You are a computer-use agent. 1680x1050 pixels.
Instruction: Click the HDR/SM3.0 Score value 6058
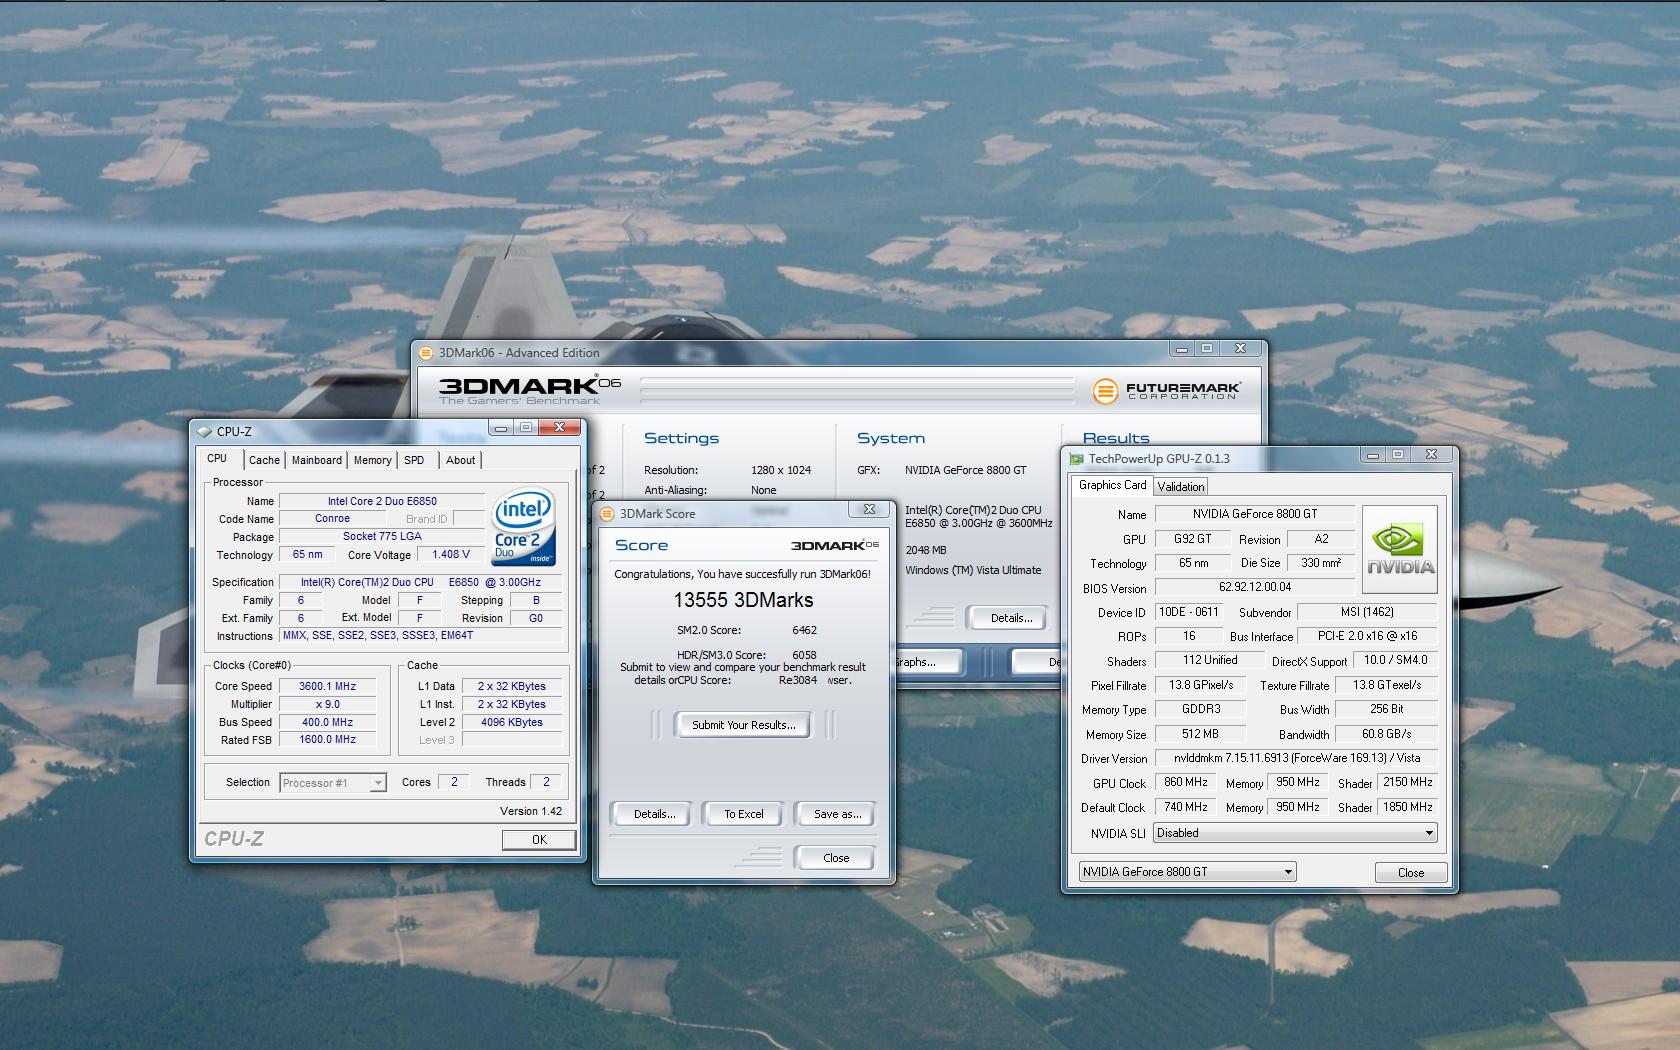pos(804,655)
